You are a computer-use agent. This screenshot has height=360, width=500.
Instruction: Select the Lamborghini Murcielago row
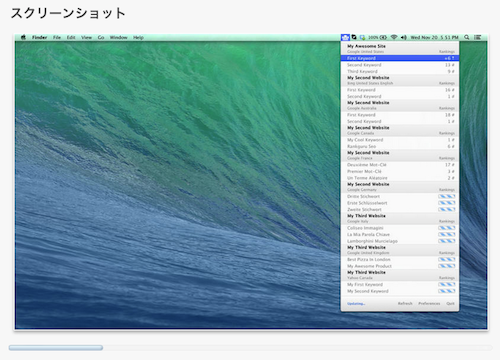point(400,241)
